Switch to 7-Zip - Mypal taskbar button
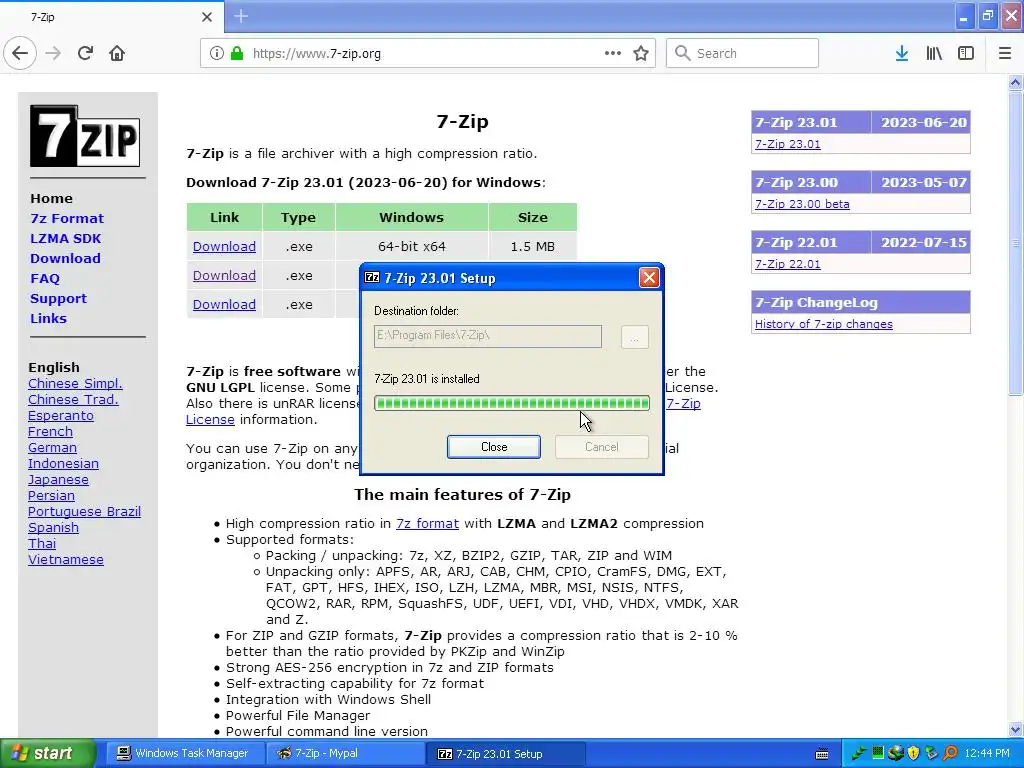 pos(346,754)
